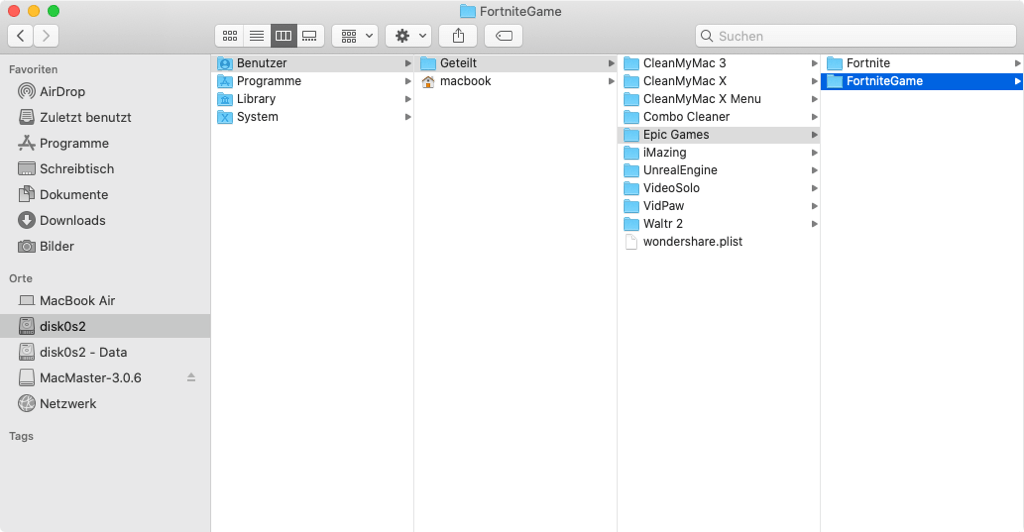Select the Epic Games folder

pos(720,134)
